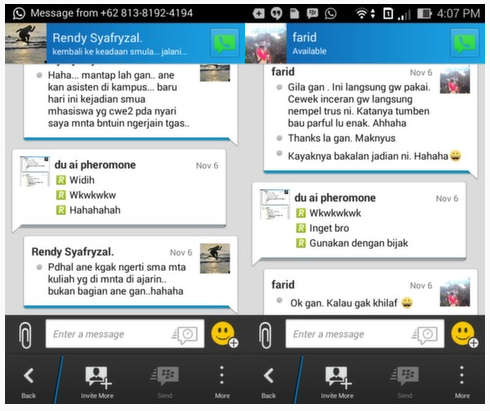Tap the call button beside farid
The width and height of the screenshot is (490, 411).
[465, 43]
